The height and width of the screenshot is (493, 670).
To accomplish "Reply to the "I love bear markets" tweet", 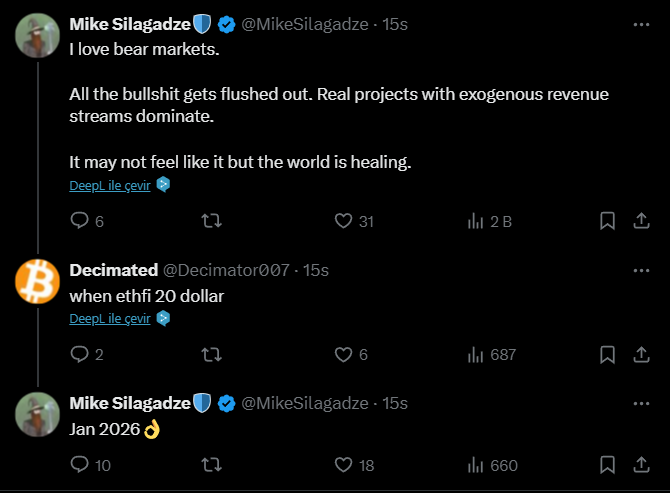I will pyautogui.click(x=80, y=221).
